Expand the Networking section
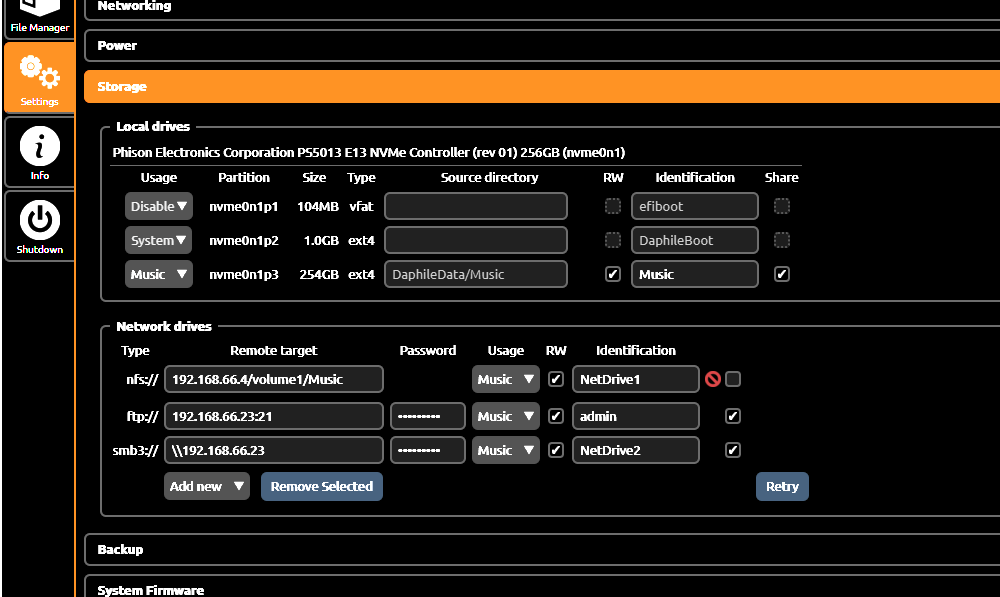1000x597 pixels. pos(542,8)
